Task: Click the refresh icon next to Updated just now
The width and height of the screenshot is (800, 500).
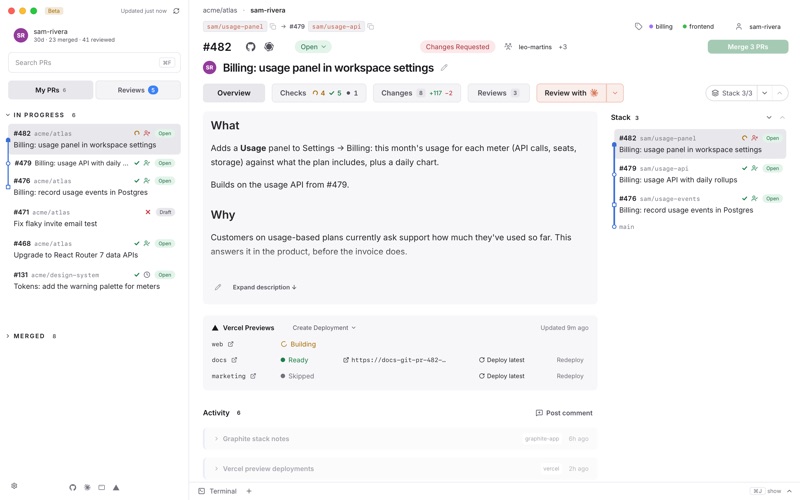Action: tap(176, 11)
